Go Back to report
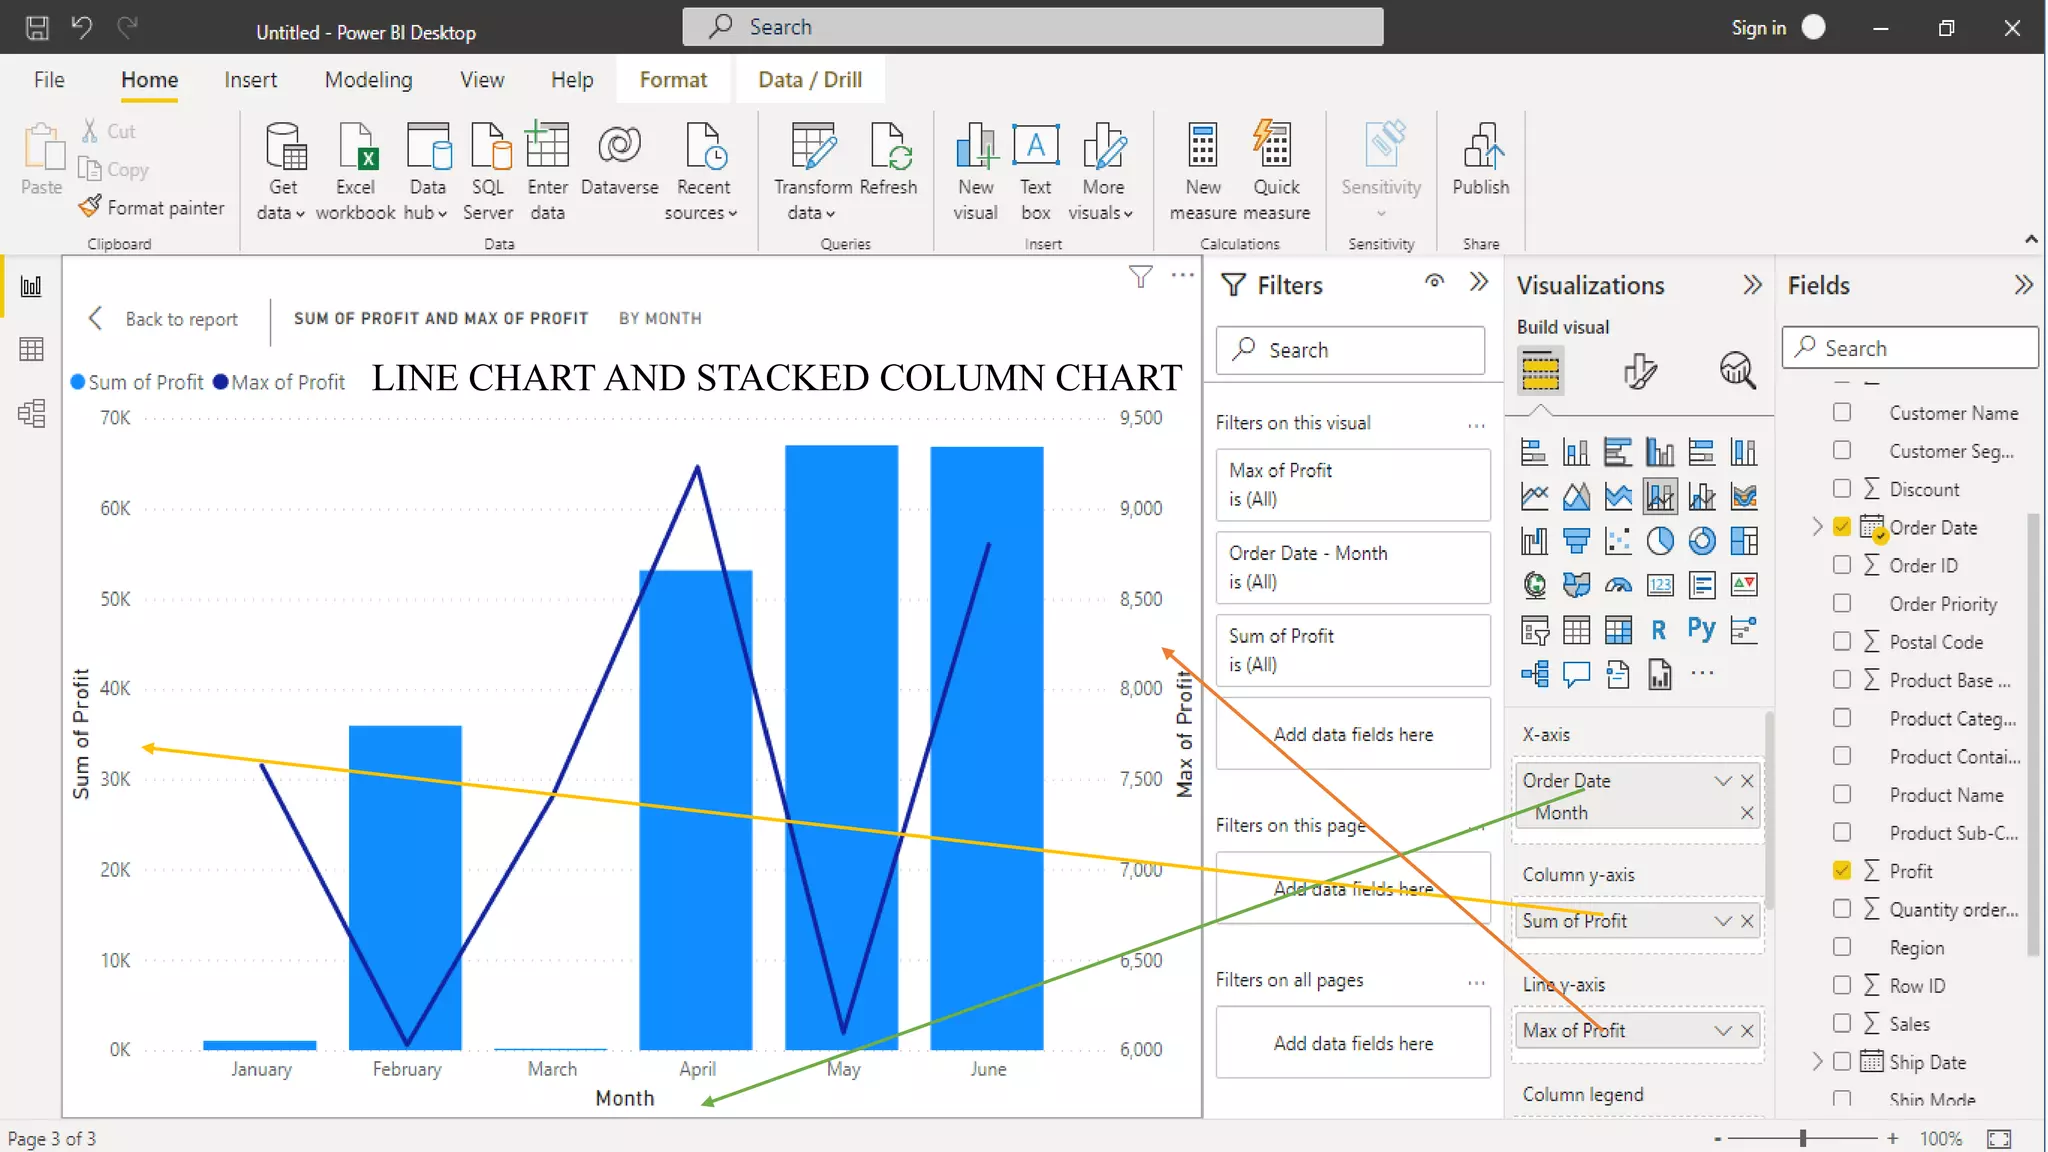Viewport: 2048px width, 1152px height. tap(165, 319)
